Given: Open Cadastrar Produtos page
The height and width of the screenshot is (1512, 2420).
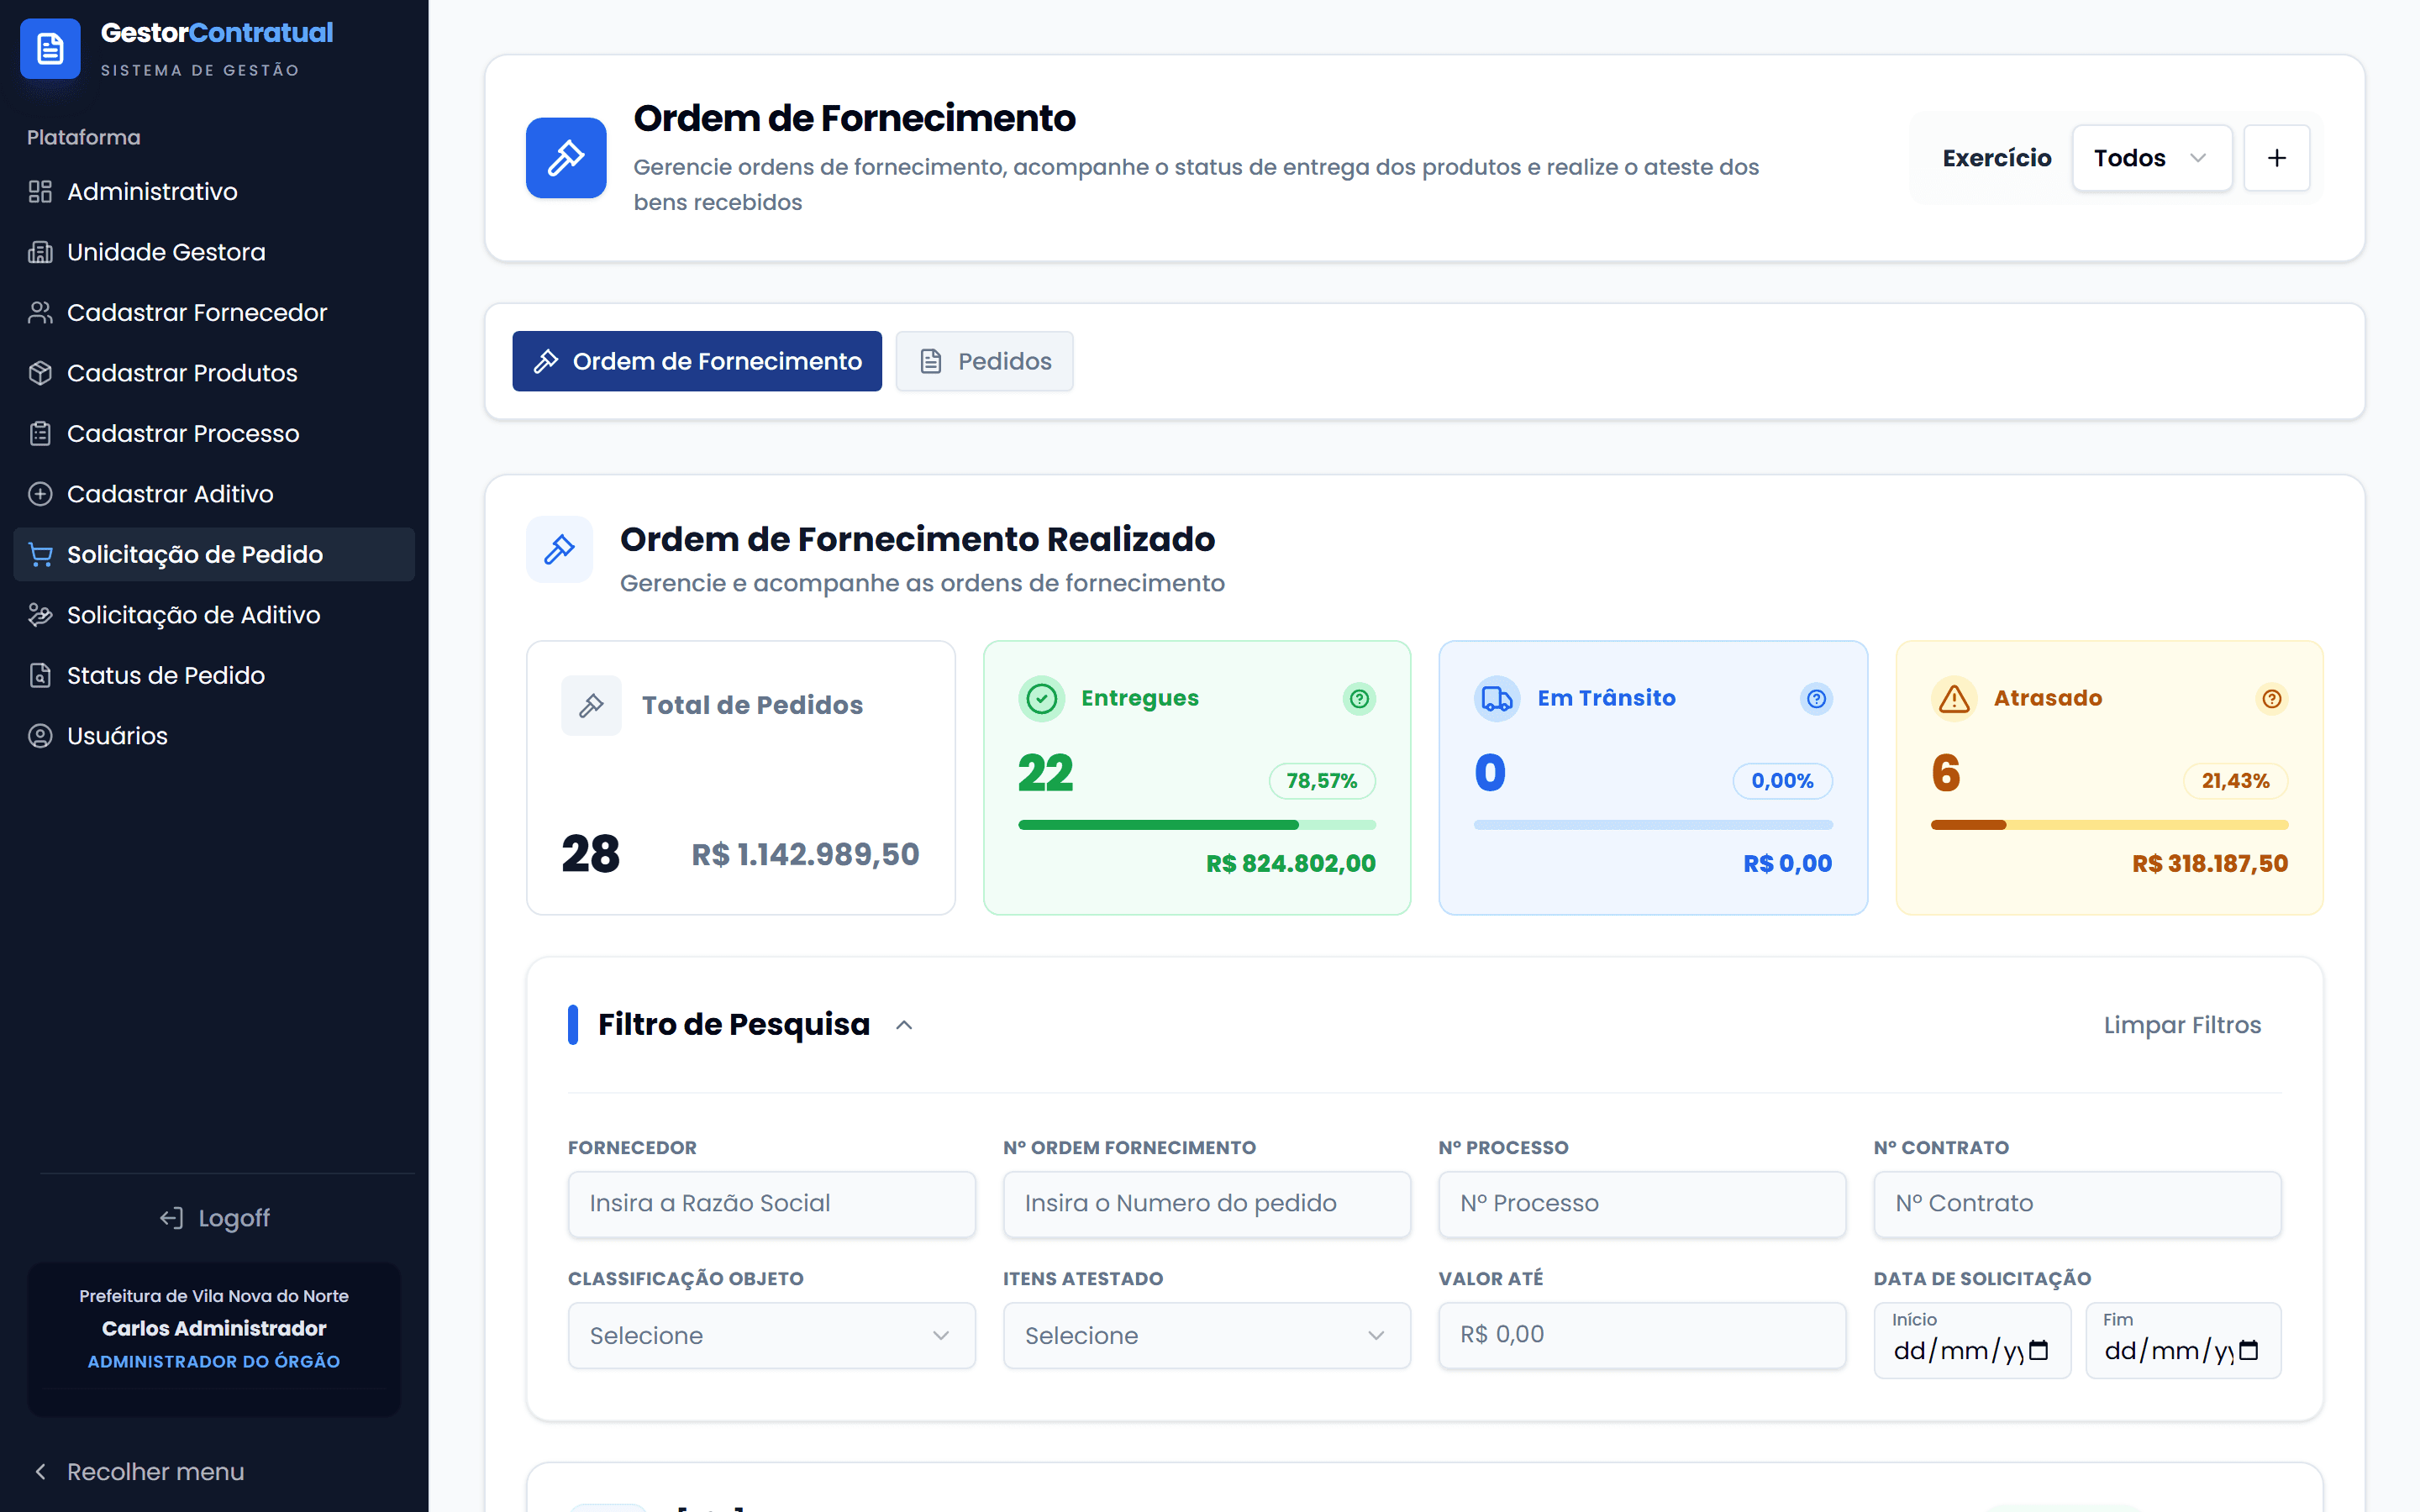Looking at the screenshot, I should pos(214,373).
